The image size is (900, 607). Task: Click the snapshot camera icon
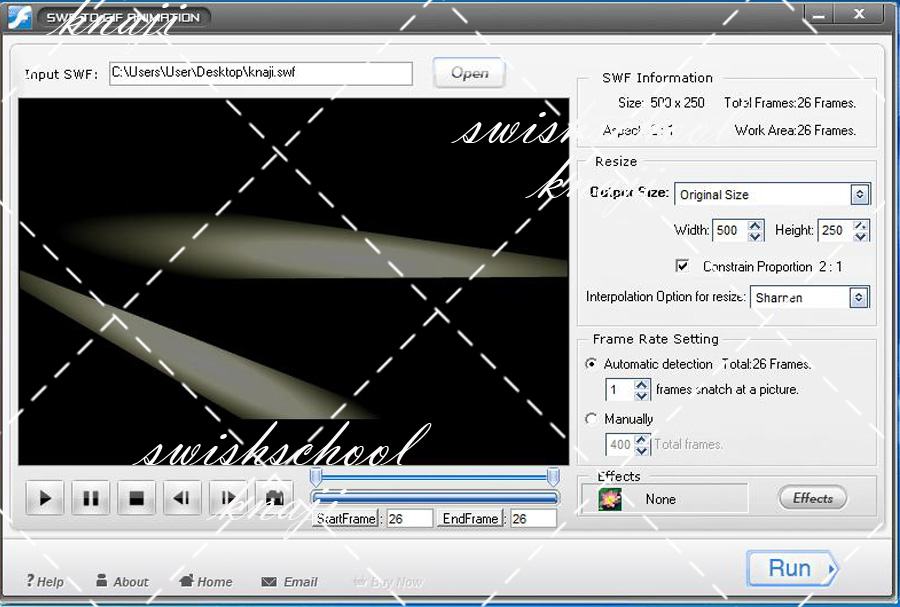click(x=272, y=497)
